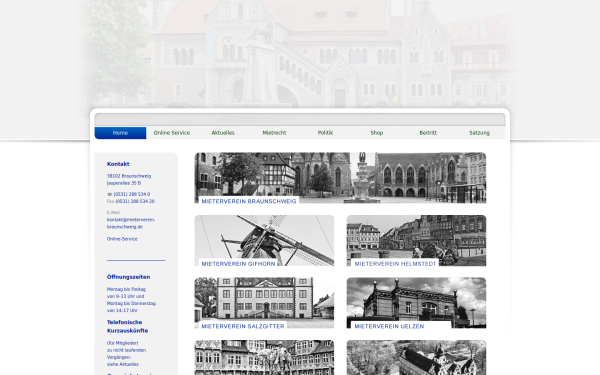Click the MIETERVEREIN GIFHORN caption label
This screenshot has width=600, height=375.
pos(238,264)
